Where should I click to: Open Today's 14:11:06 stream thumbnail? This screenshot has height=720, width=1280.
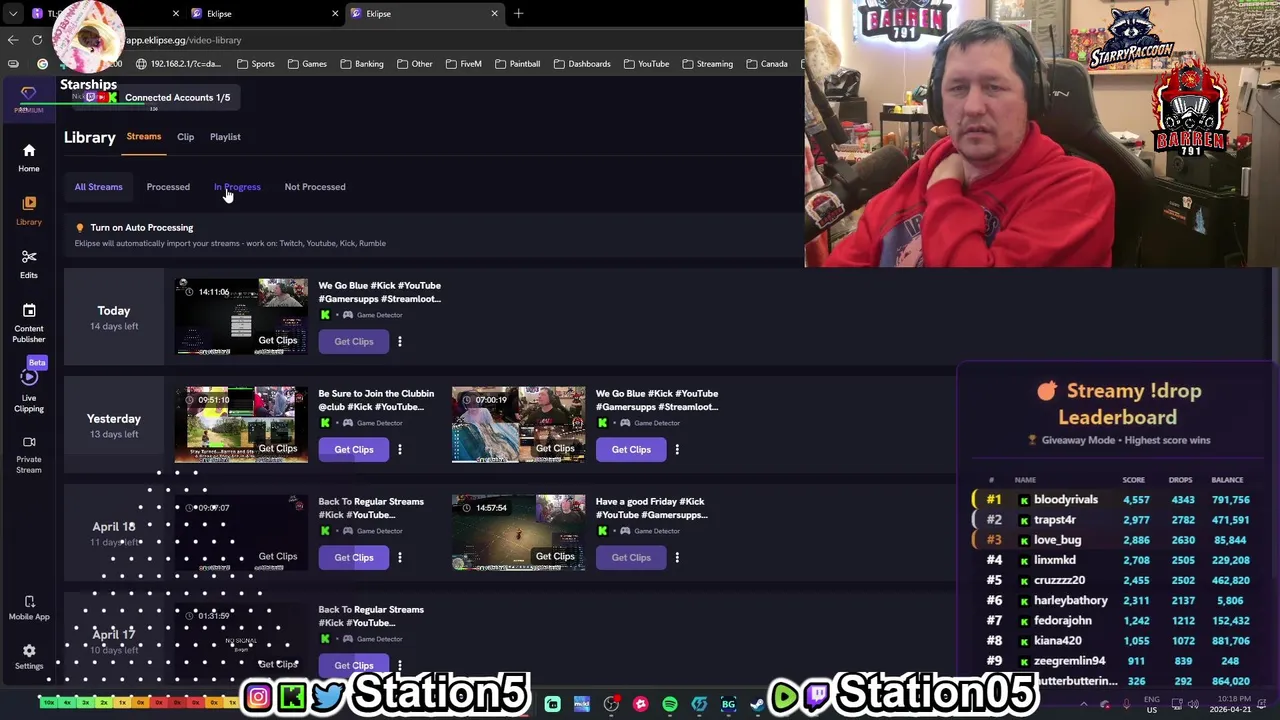(242, 317)
